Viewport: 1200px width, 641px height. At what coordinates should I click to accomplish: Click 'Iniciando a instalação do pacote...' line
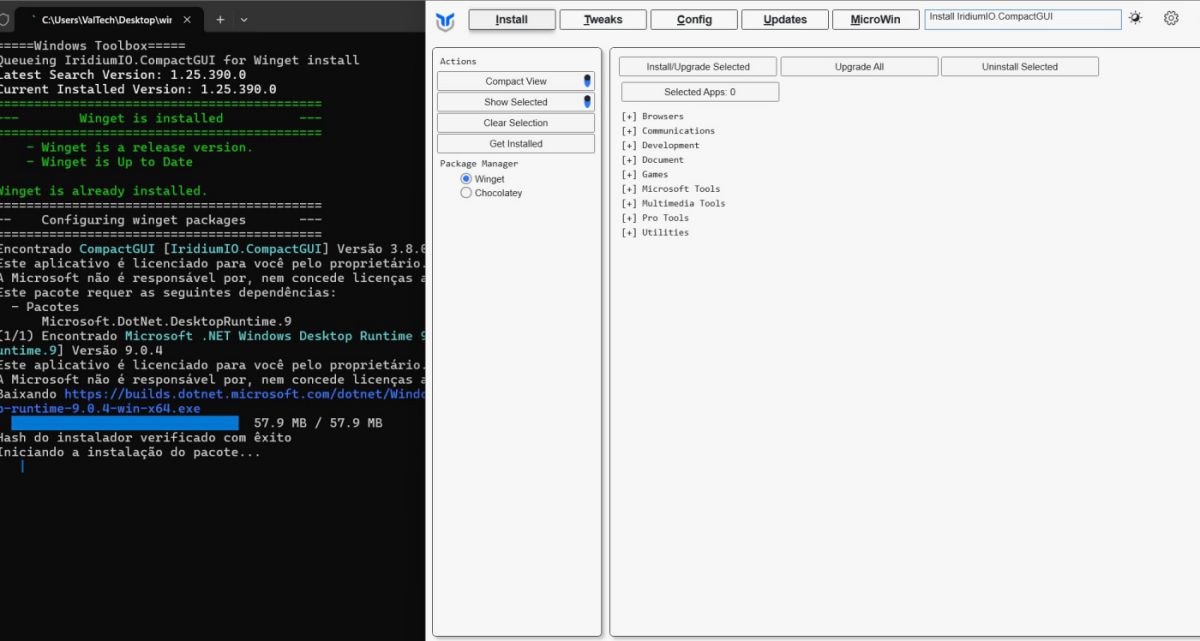tap(130, 452)
